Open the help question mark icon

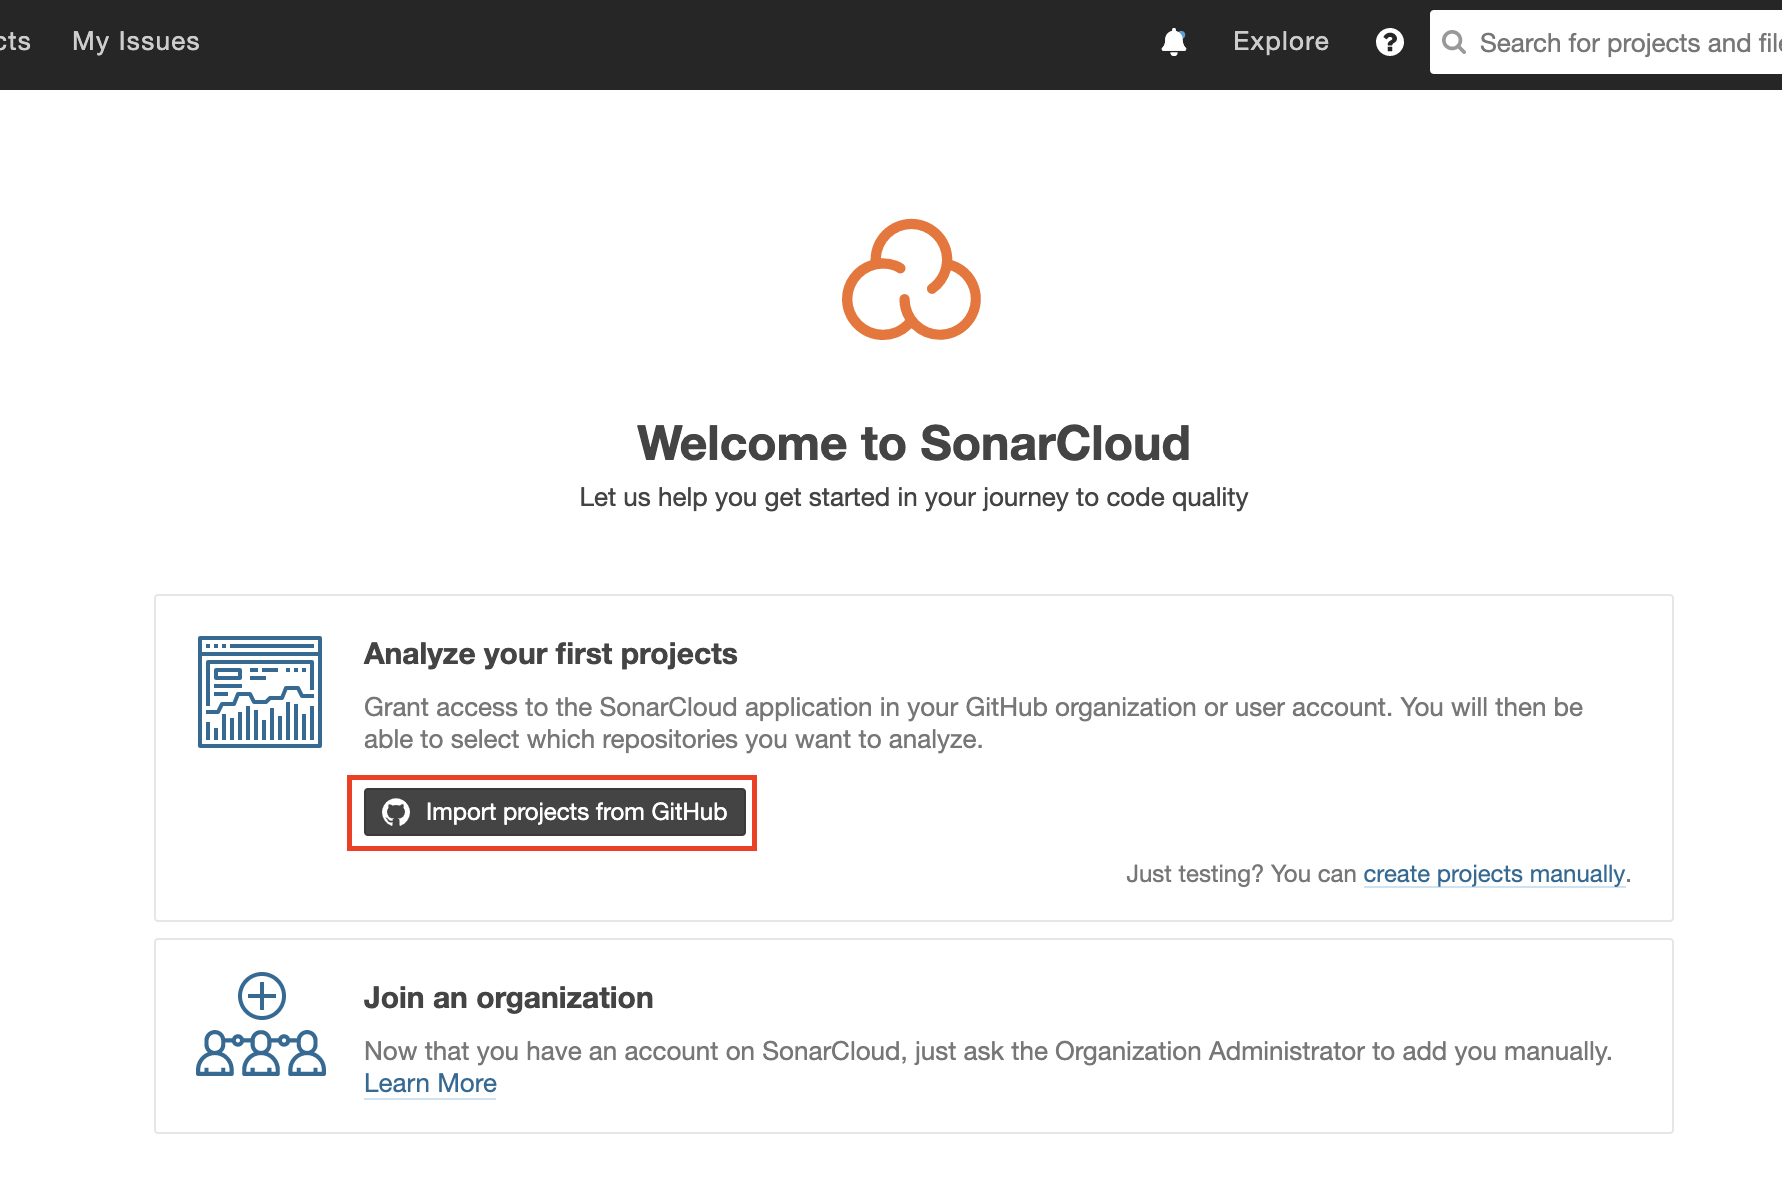pos(1390,42)
